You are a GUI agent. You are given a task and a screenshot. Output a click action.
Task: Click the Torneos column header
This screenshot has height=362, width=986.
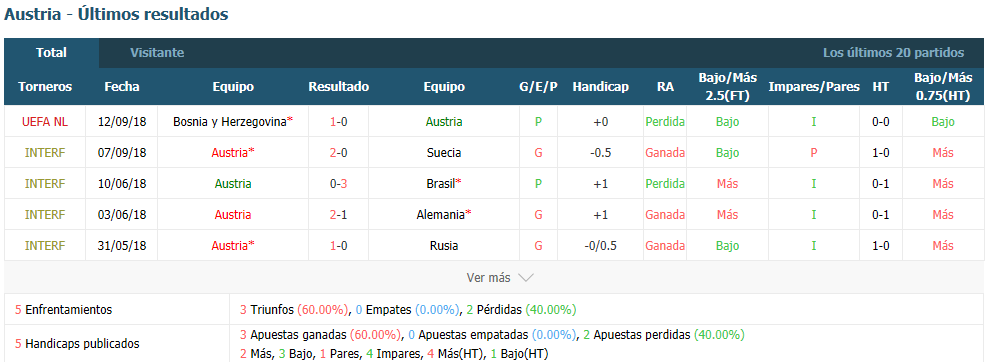coord(45,87)
